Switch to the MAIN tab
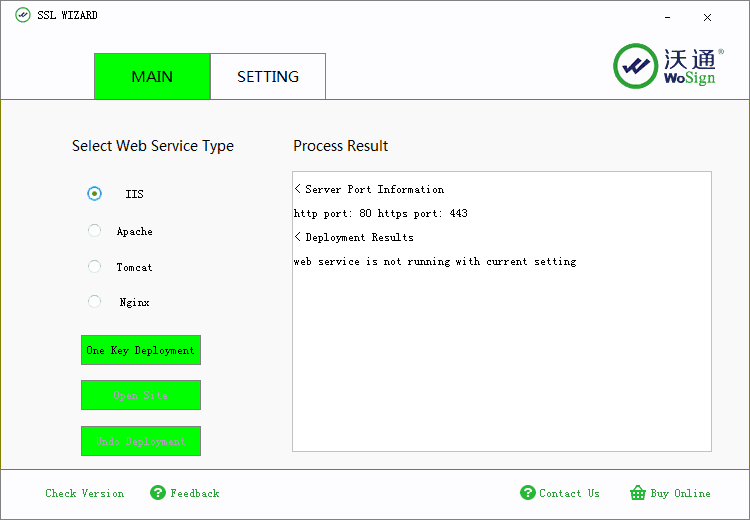 click(x=152, y=77)
